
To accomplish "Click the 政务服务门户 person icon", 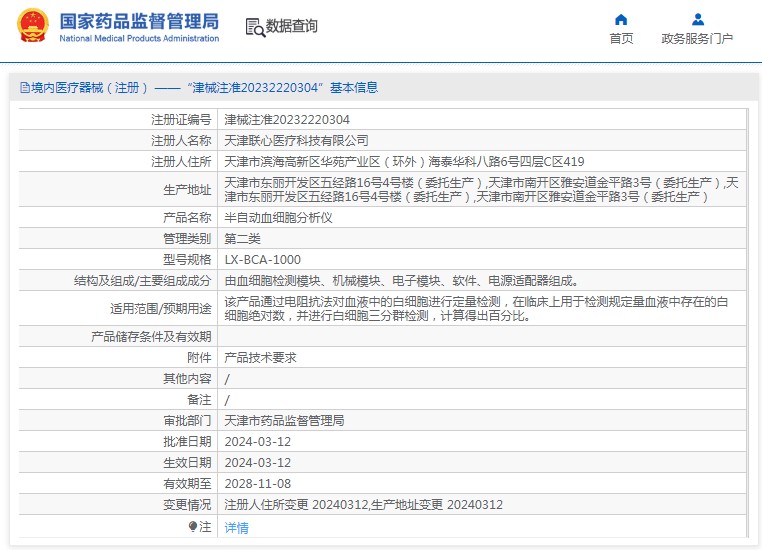I will pyautogui.click(x=698, y=19).
